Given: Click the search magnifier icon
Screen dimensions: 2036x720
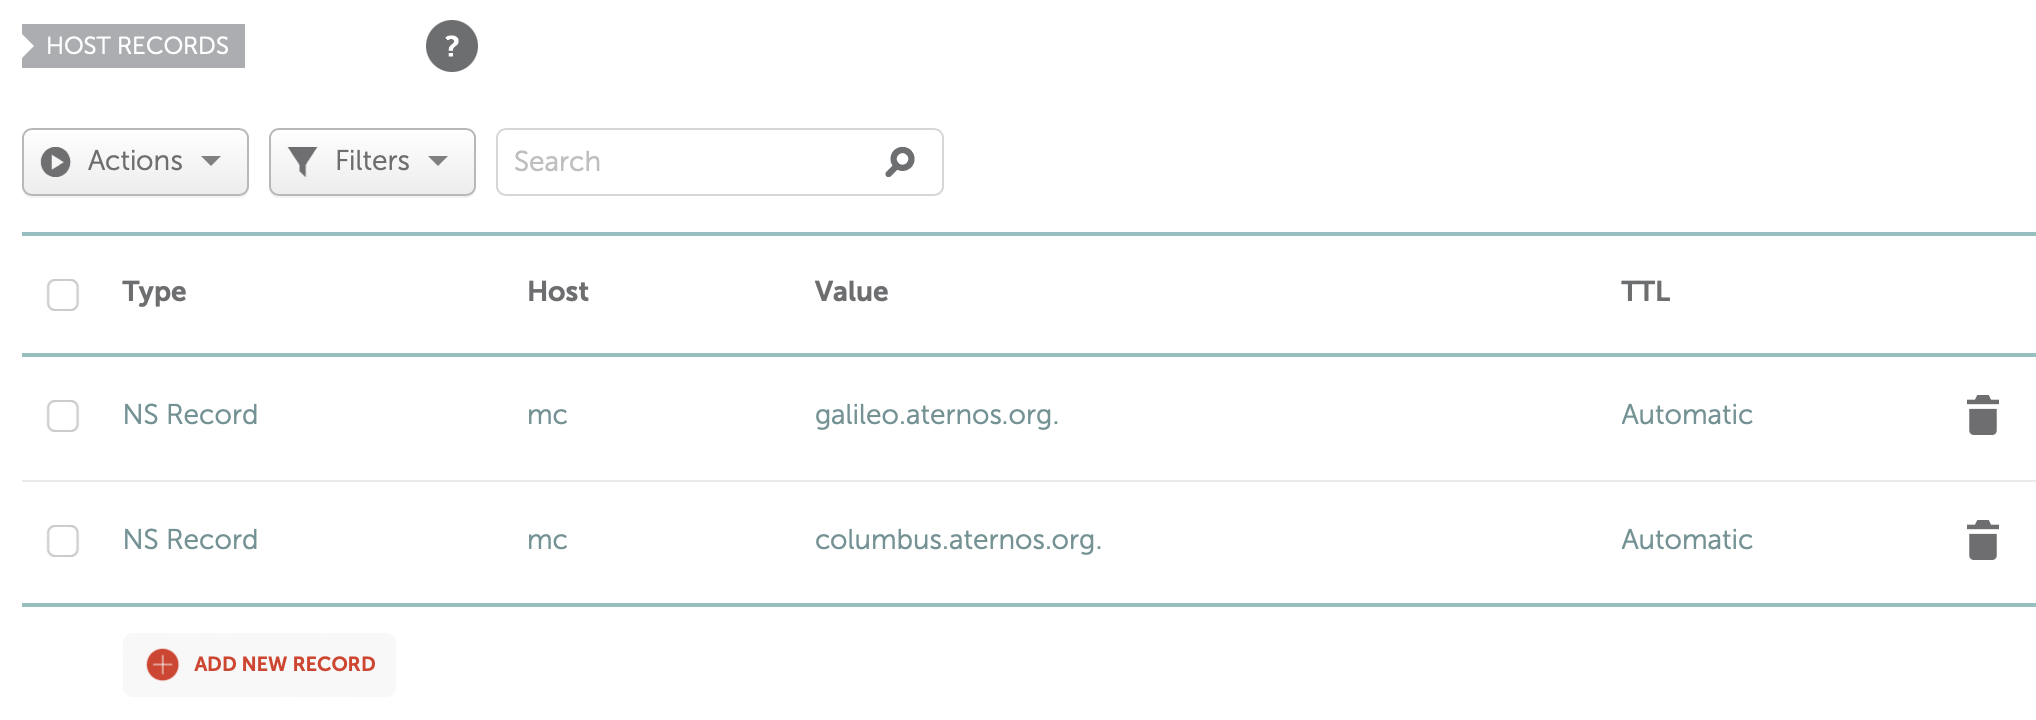Looking at the screenshot, I should click(x=900, y=161).
